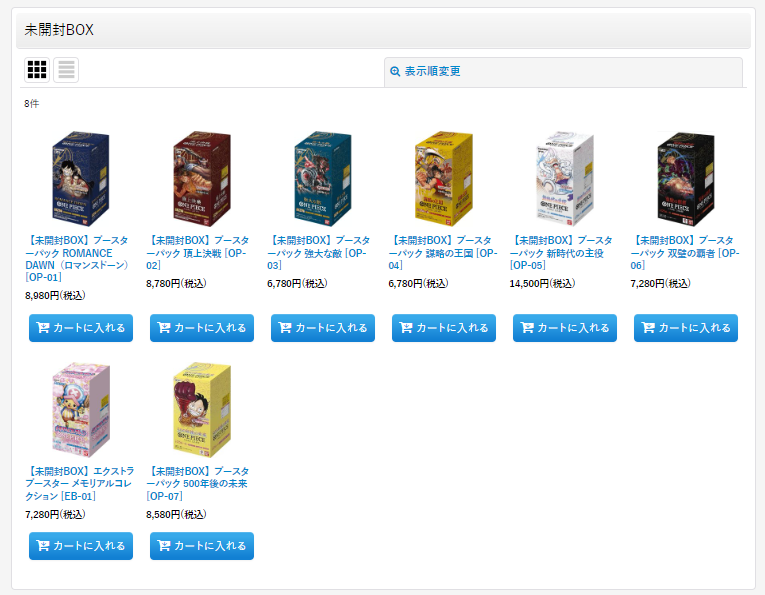The height and width of the screenshot is (595, 765).
Task: Open the ROMANCE DAWN OP-01 product link
Action: click(77, 259)
